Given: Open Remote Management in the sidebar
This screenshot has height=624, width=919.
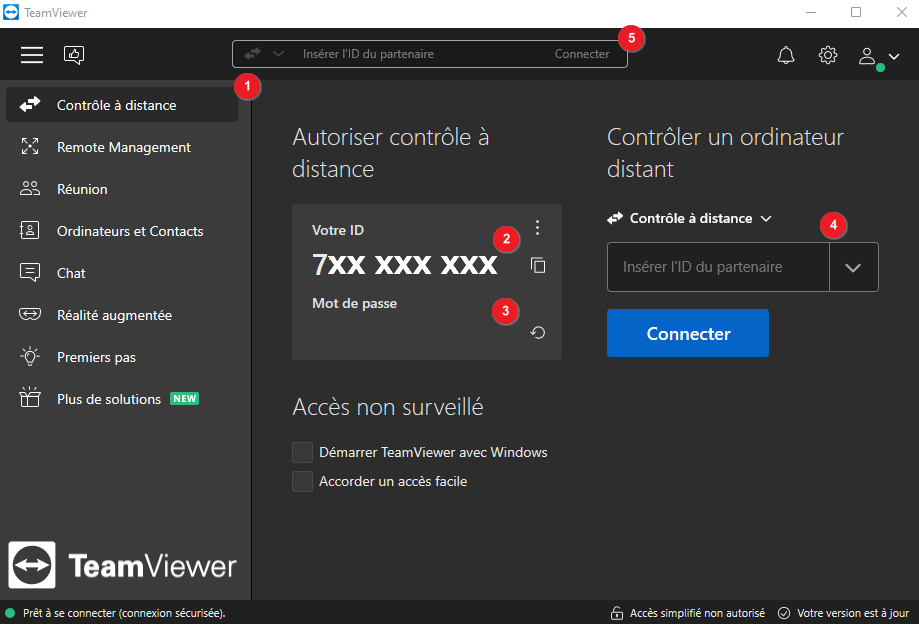Looking at the screenshot, I should coord(123,147).
